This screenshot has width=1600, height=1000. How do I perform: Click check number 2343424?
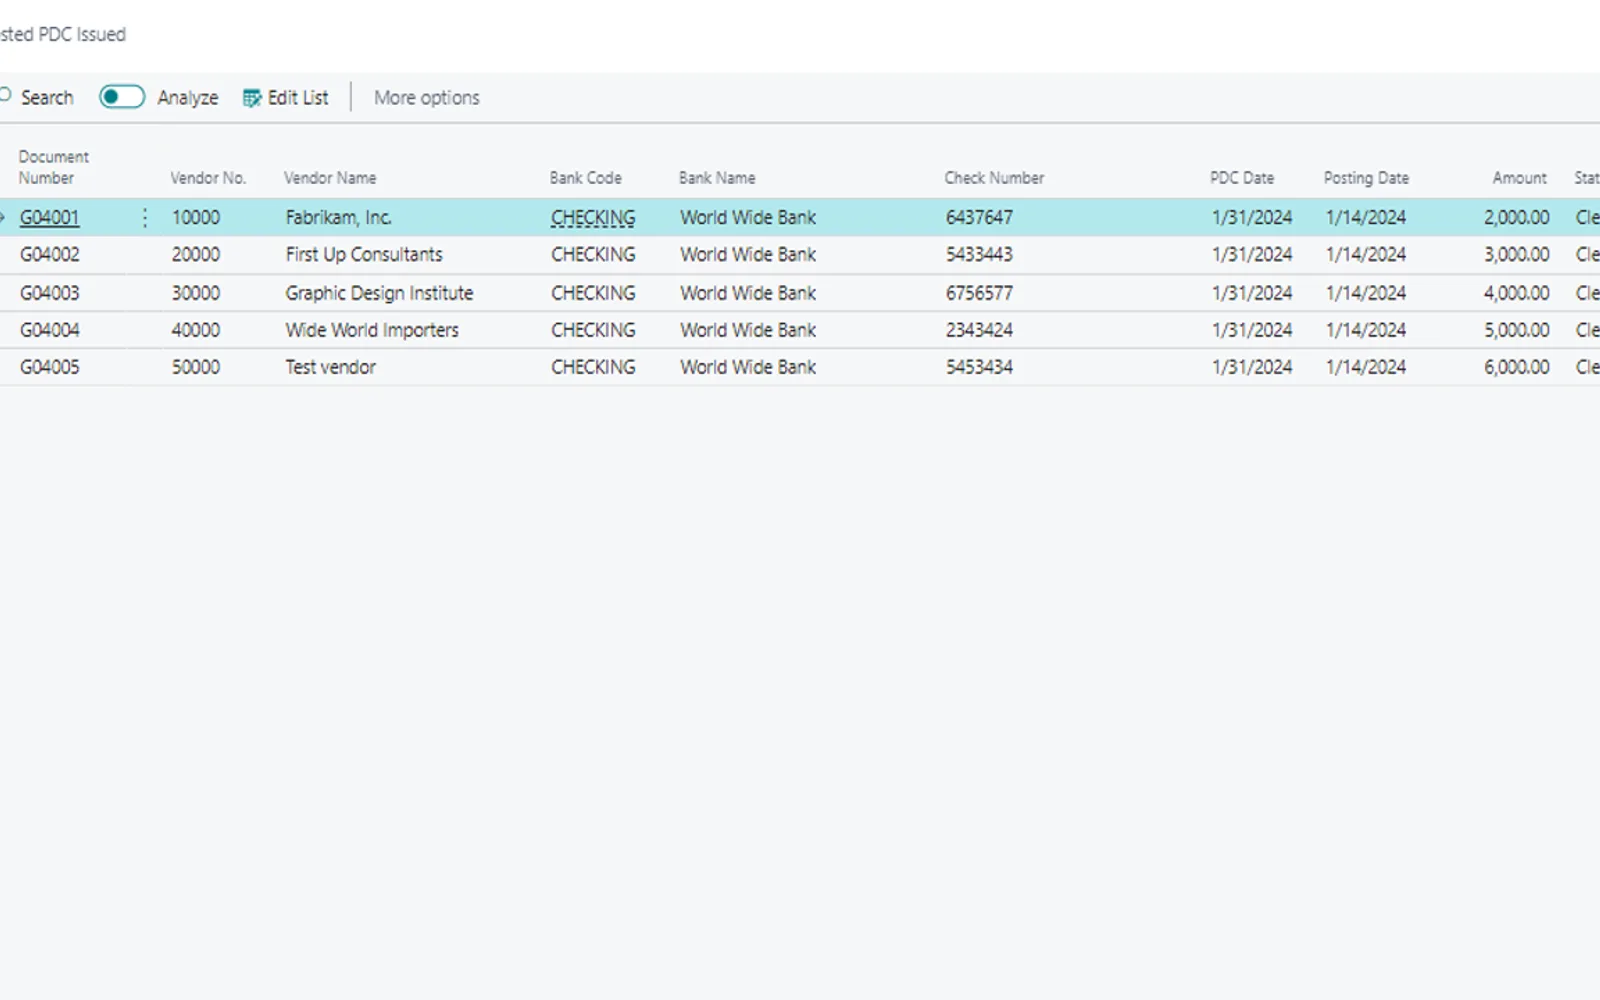coord(979,330)
